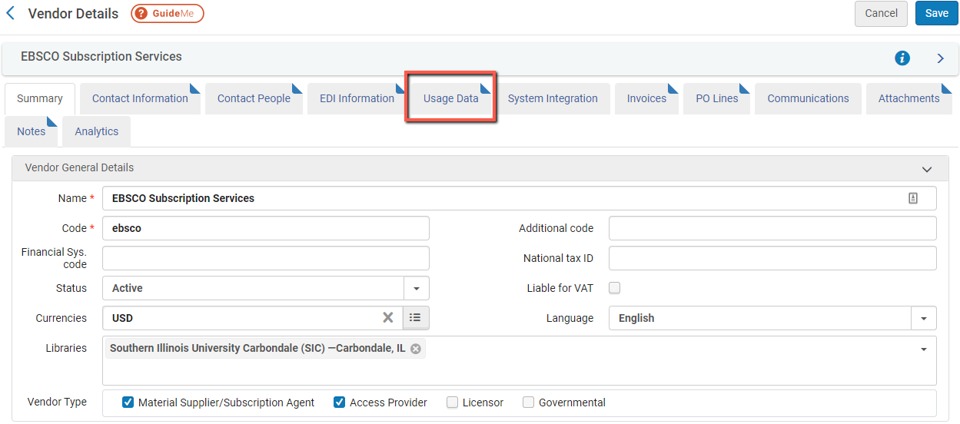
Task: Remove Southern Illinois University library chip
Action: [416, 349]
